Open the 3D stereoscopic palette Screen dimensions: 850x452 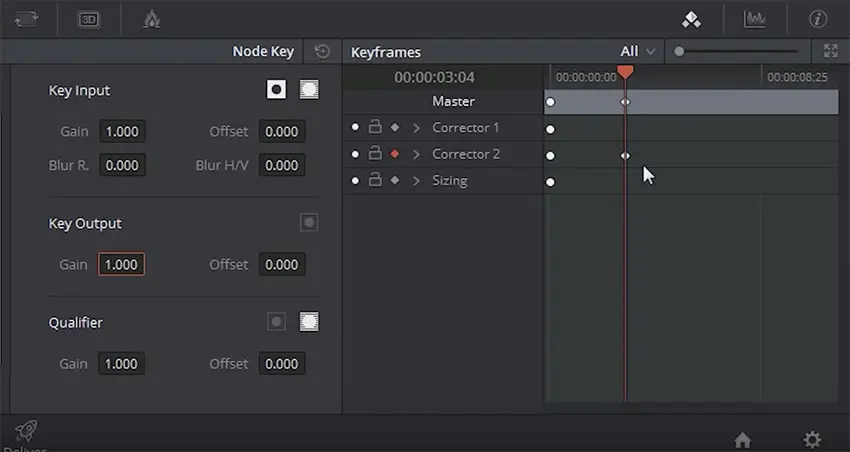88,20
